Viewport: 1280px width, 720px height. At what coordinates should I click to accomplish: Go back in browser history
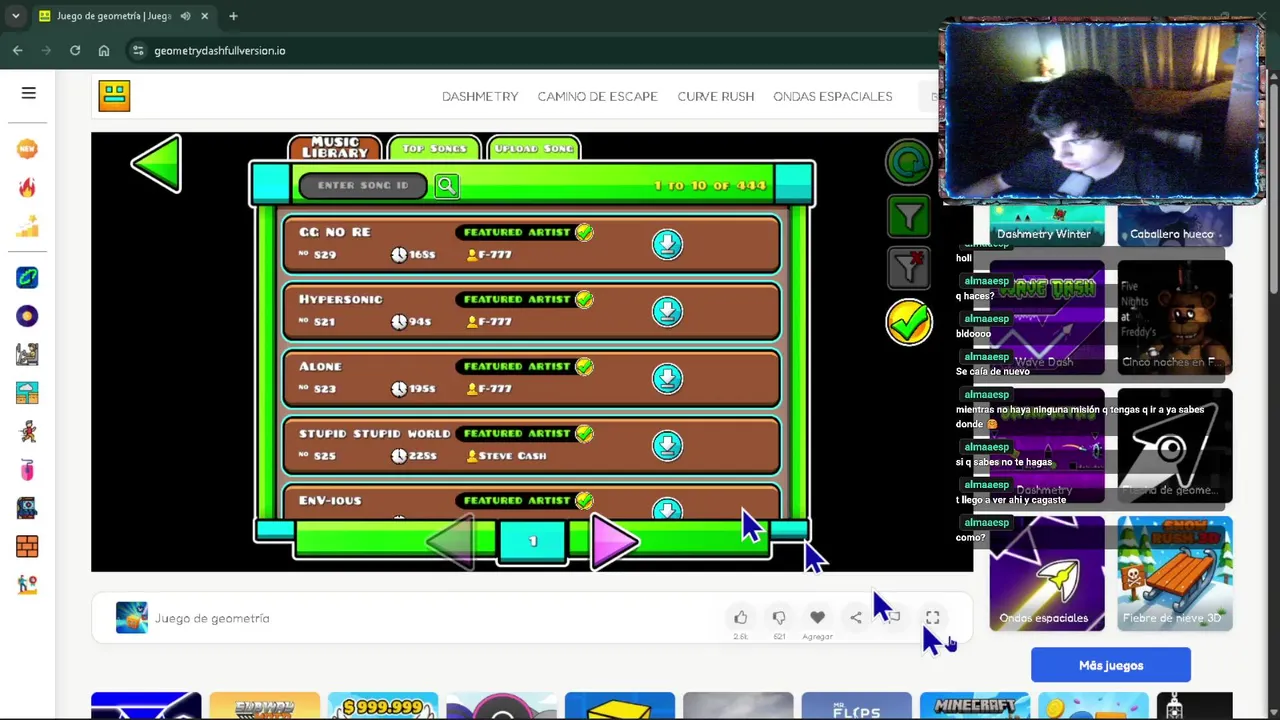(x=18, y=50)
